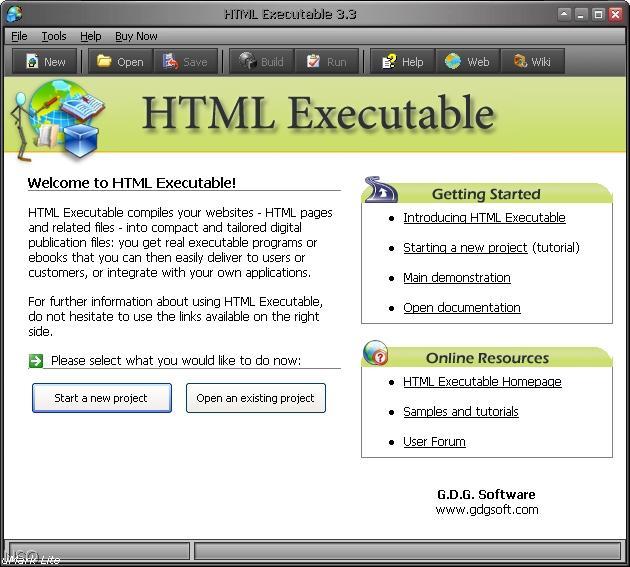This screenshot has height=567, width=630.
Task: Follow the 'Main demonstration' link
Action: (x=457, y=278)
